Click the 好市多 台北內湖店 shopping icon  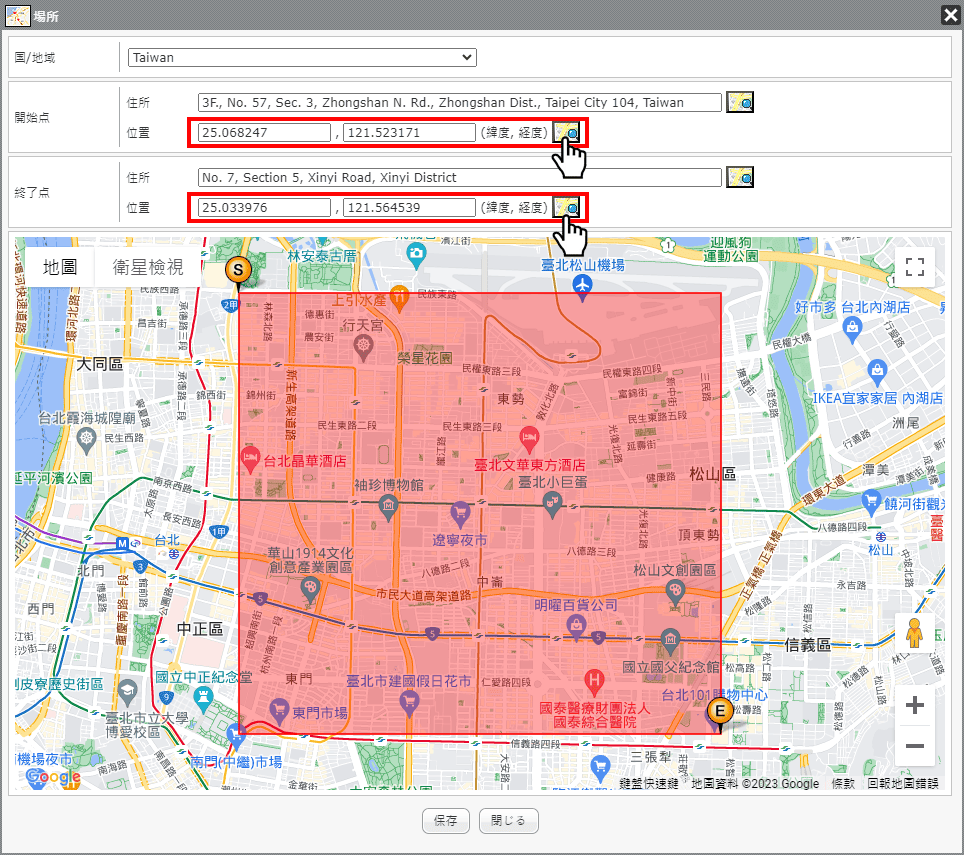pos(852,329)
